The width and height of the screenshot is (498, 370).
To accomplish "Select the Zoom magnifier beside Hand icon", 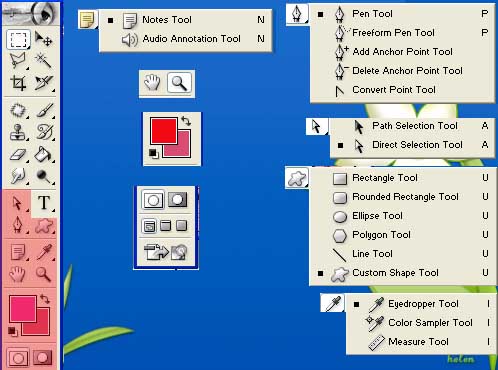I will (x=179, y=83).
